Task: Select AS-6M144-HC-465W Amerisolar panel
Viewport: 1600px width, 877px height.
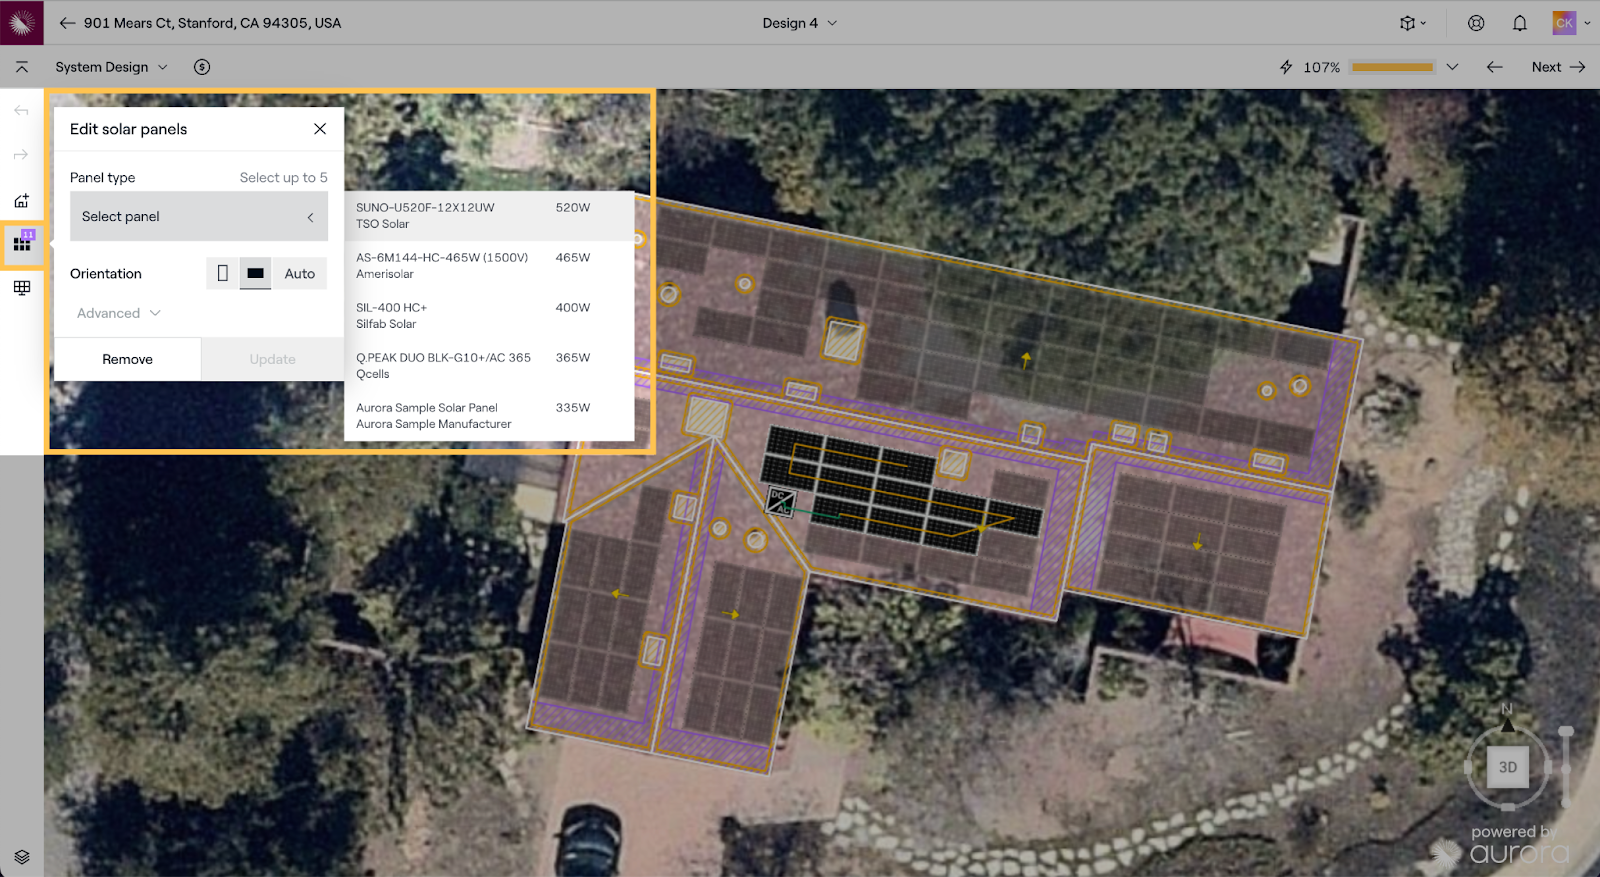Action: [x=489, y=266]
